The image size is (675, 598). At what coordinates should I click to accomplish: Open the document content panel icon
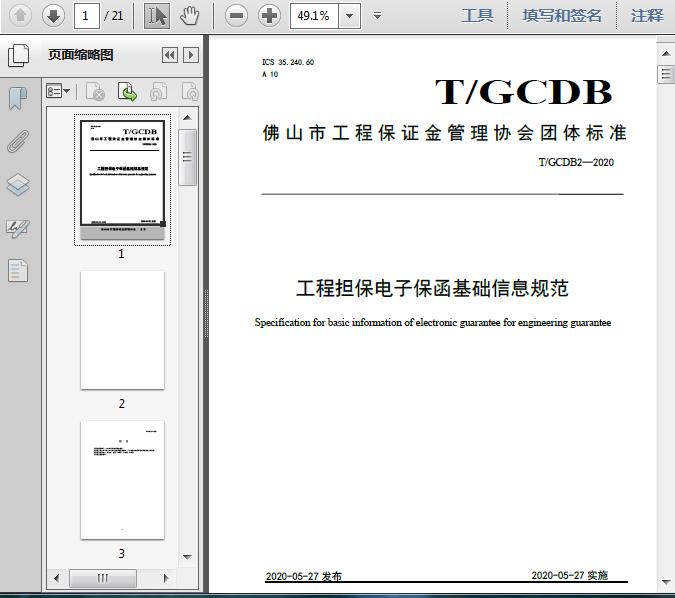click(x=18, y=271)
